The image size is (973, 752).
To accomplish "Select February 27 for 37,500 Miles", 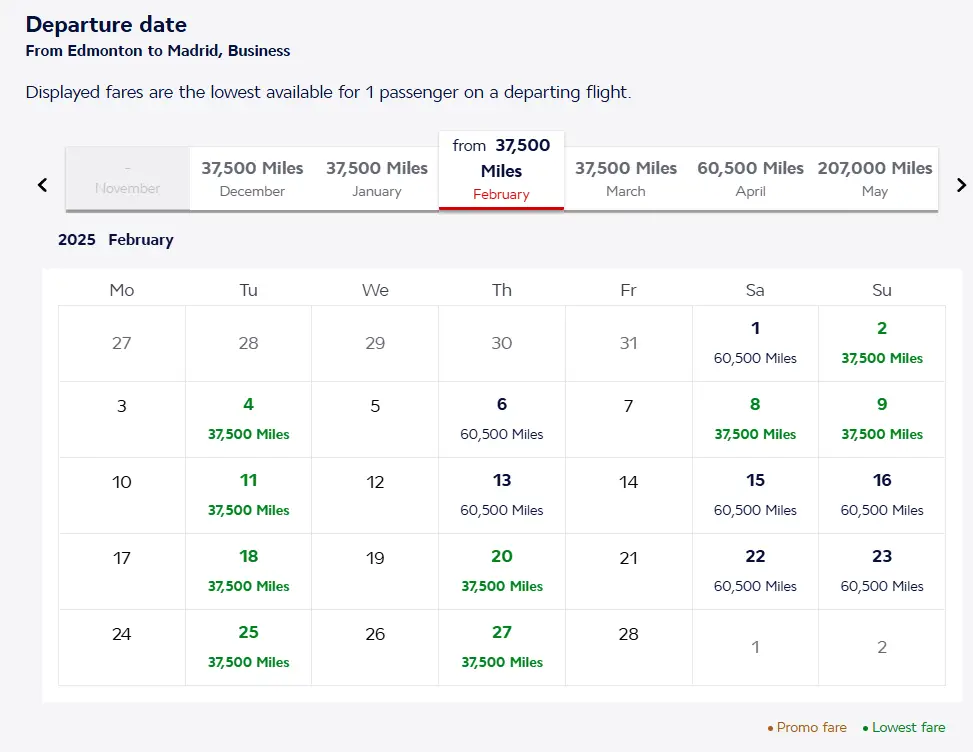I will tap(502, 647).
